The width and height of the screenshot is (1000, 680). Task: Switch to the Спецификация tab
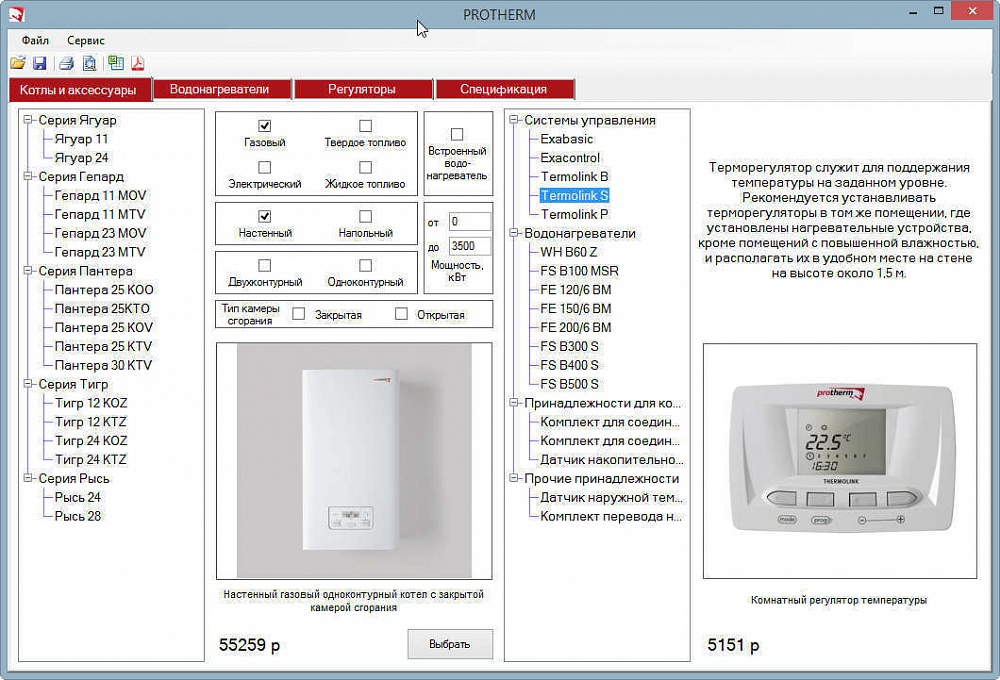(x=503, y=89)
